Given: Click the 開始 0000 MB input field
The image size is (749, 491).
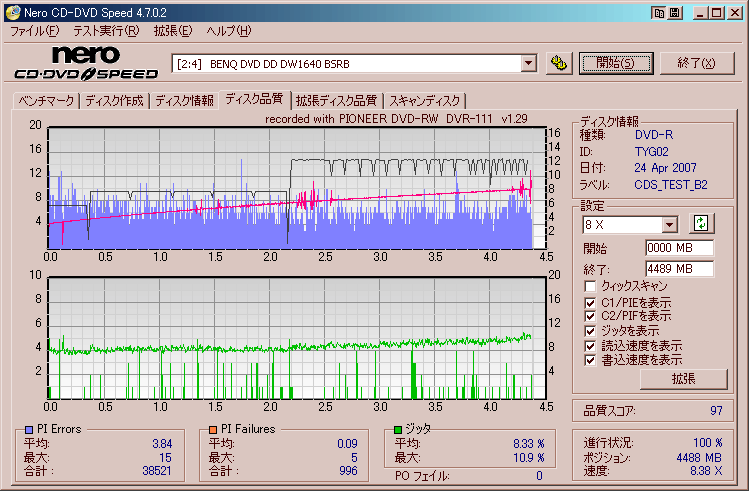Looking at the screenshot, I should click(679, 248).
